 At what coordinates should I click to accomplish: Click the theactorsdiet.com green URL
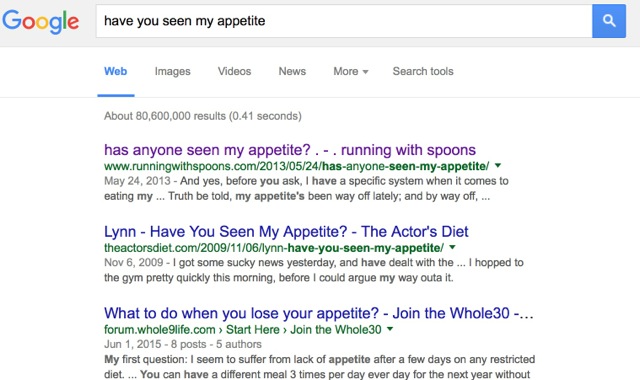click(274, 248)
